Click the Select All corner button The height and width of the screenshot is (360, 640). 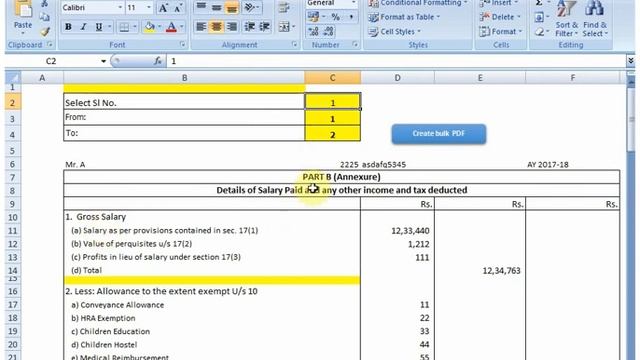click(13, 78)
